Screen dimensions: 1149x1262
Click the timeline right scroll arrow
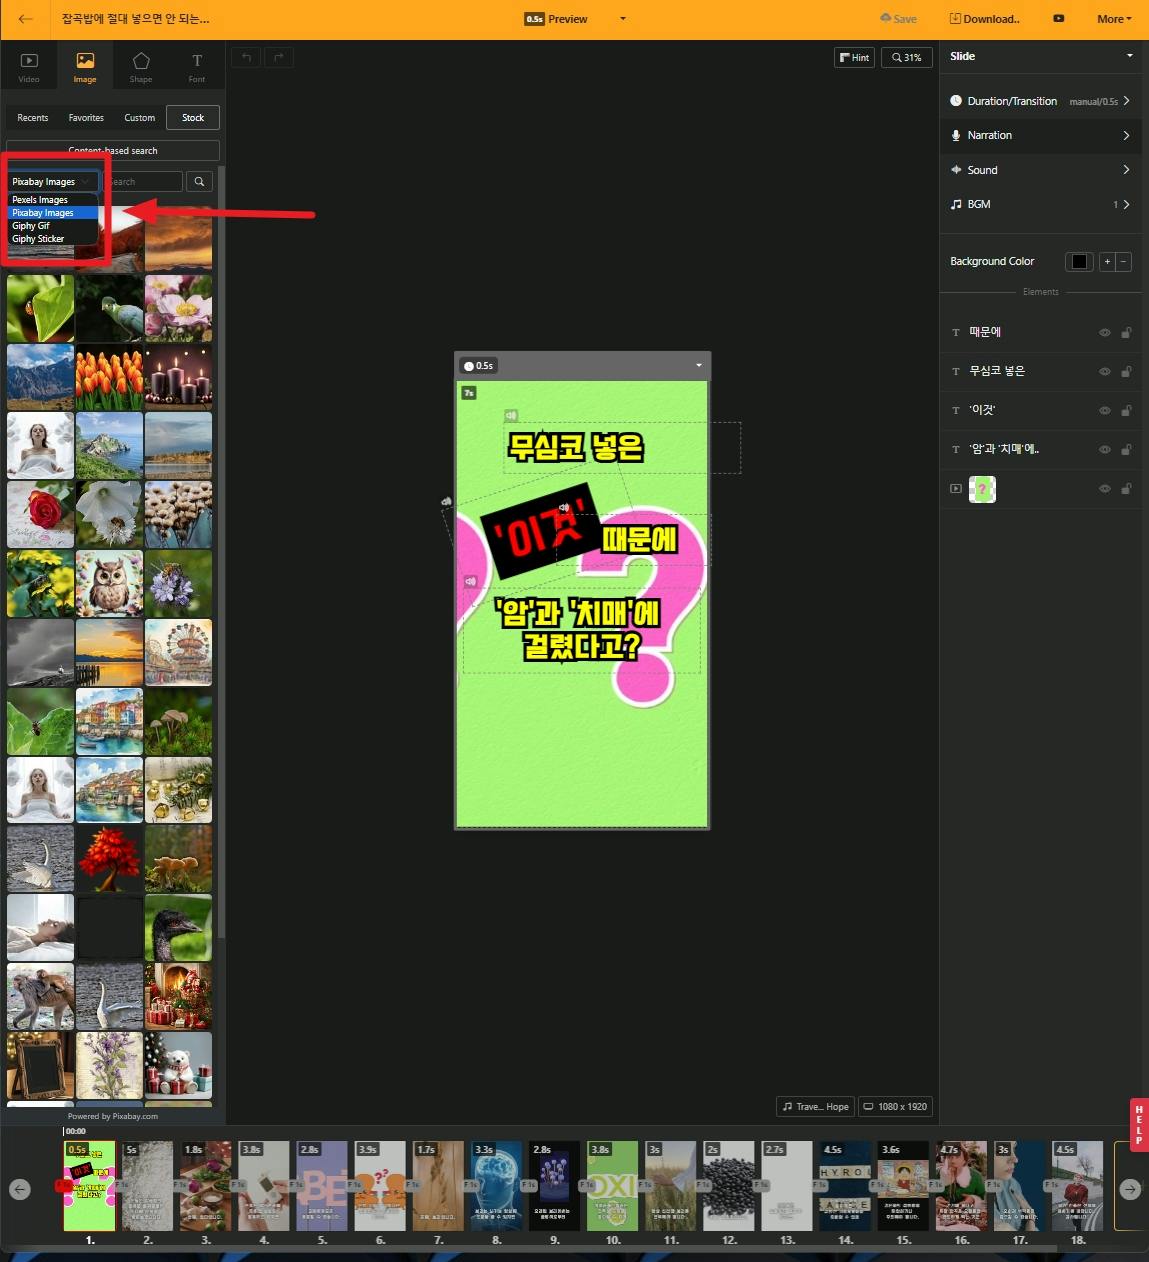[x=1129, y=1189]
